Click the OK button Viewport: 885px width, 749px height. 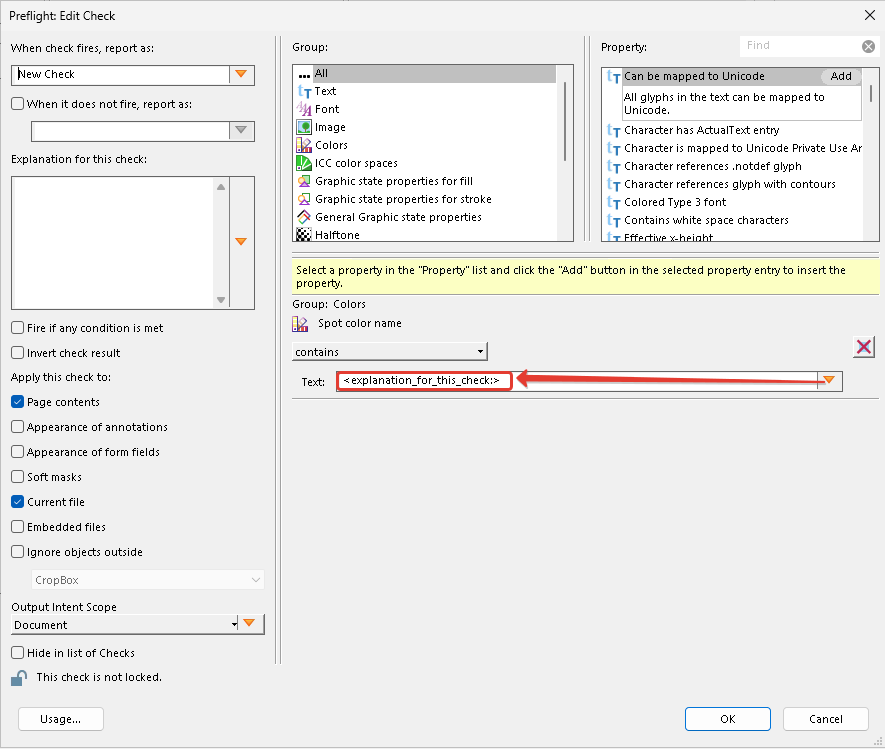728,719
